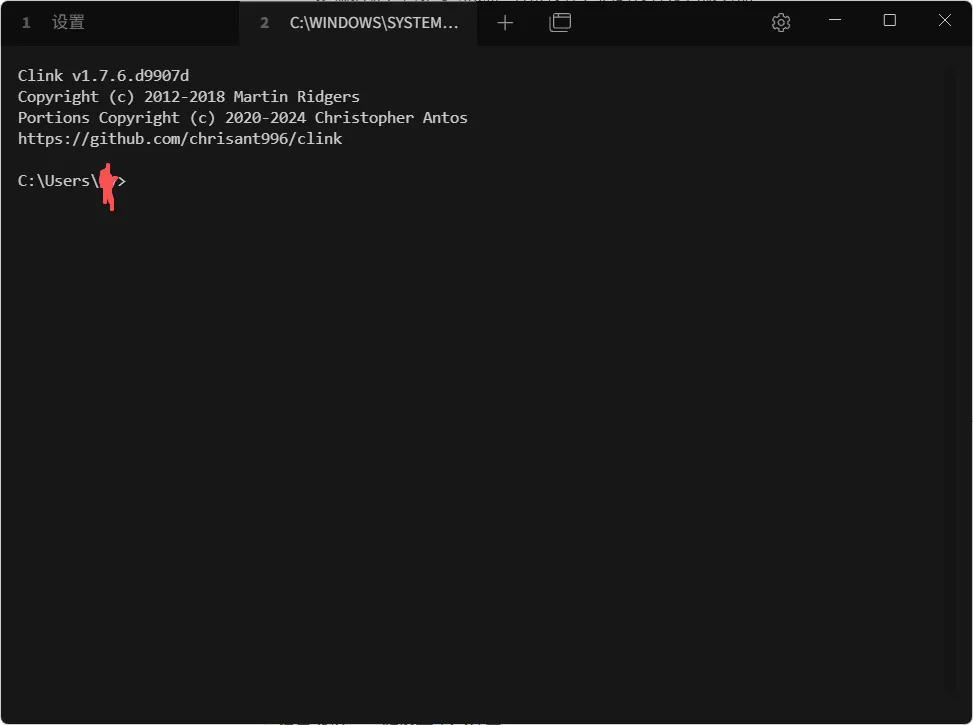This screenshot has width=973, height=725.
Task: Click empty title bar area right of tabs
Action: point(670,22)
